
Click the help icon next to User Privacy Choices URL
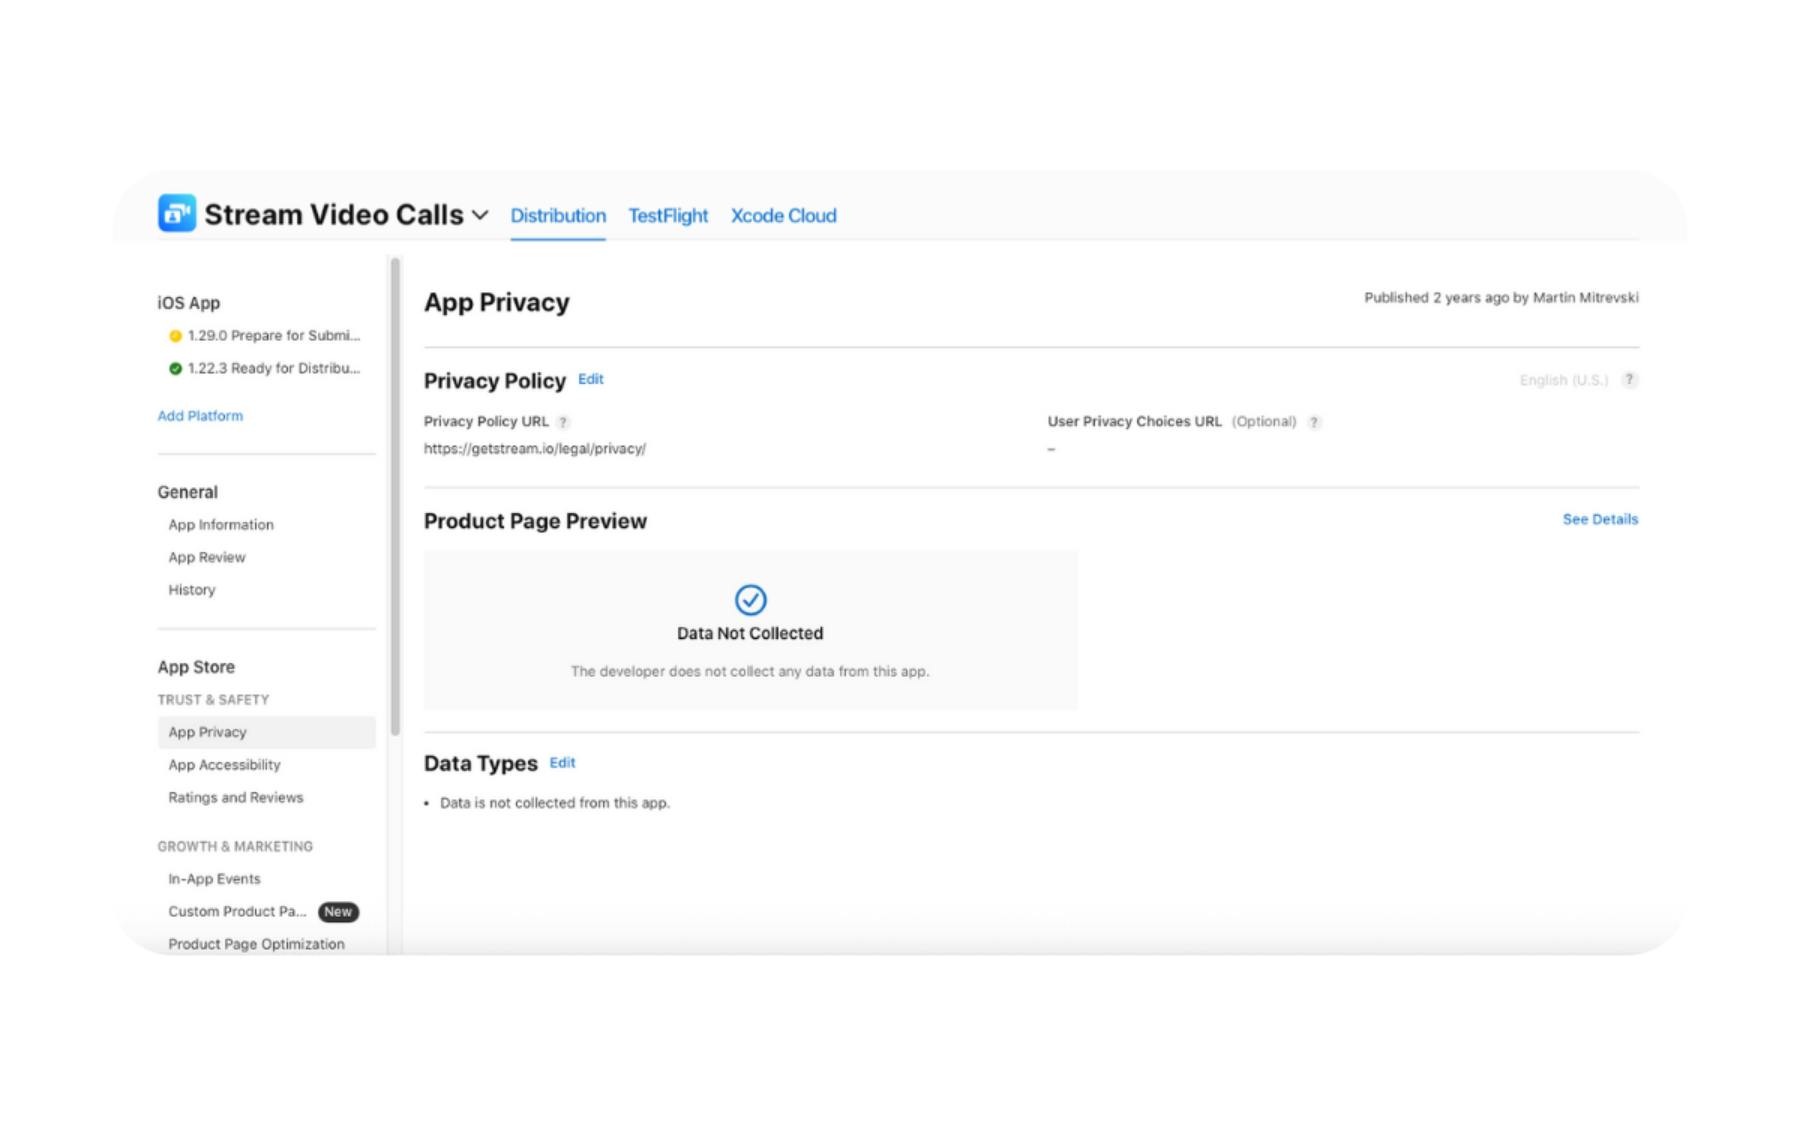click(1314, 422)
